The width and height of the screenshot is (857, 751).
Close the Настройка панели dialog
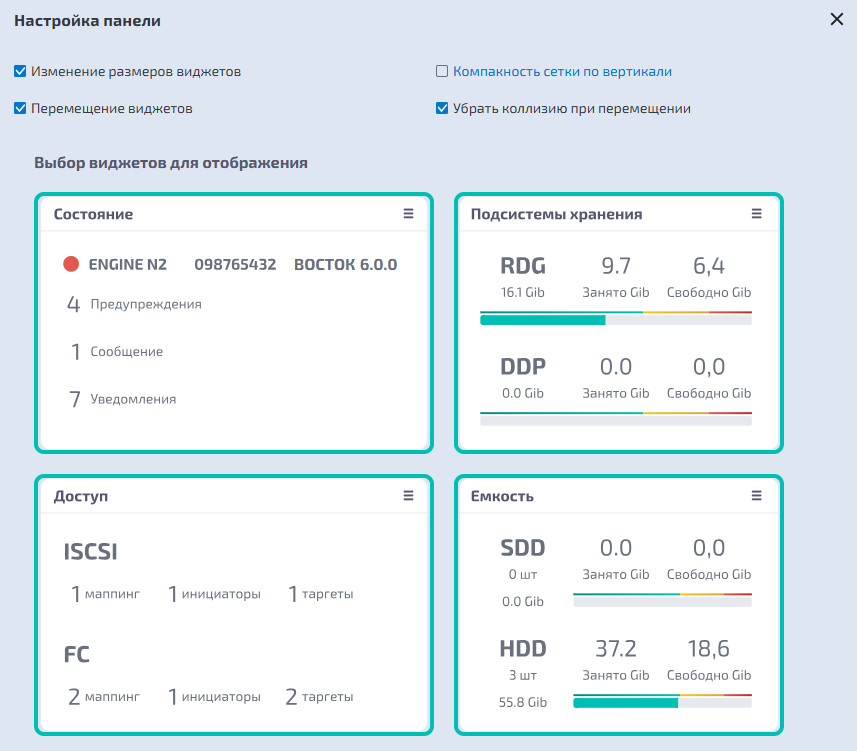coord(836,19)
